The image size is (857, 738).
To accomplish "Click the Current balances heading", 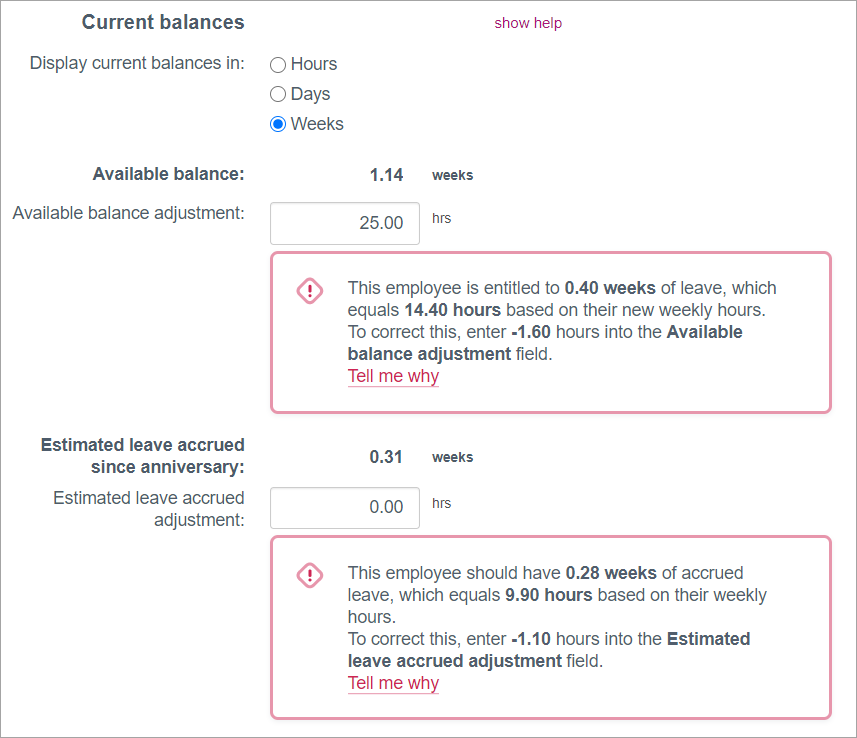I will click(x=163, y=22).
